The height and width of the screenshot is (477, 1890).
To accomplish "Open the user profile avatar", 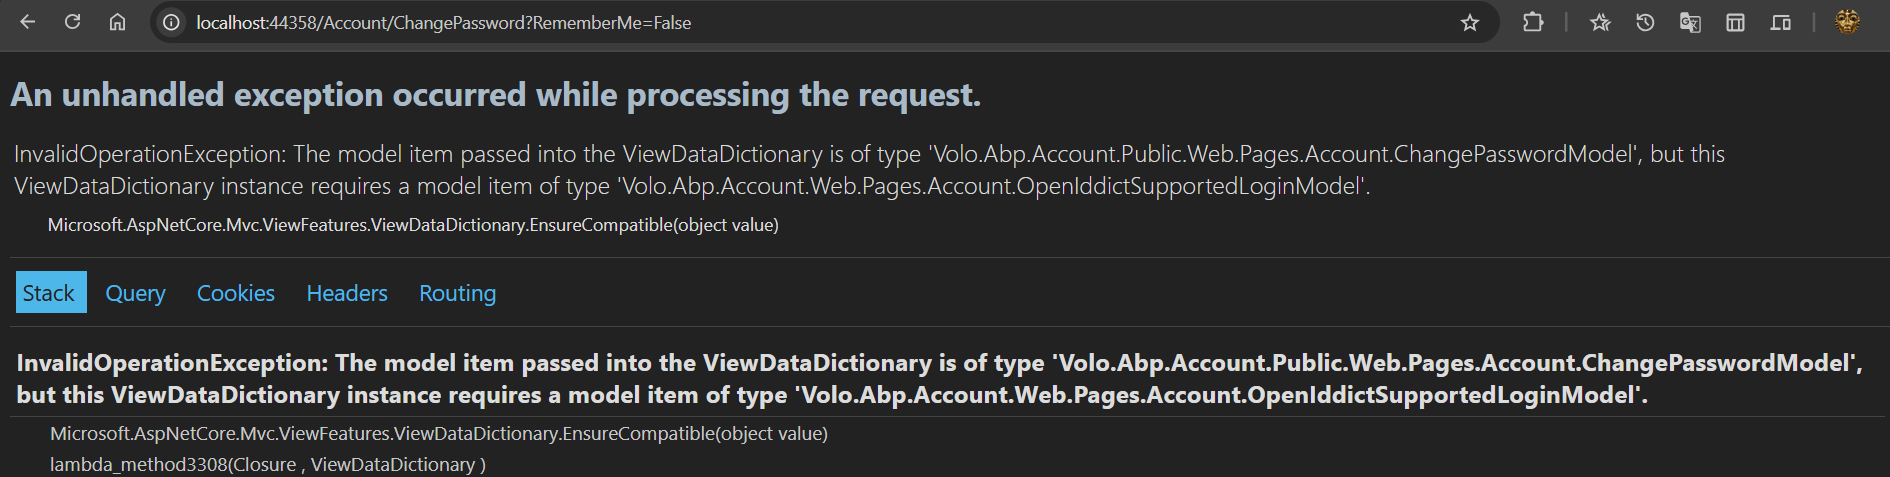I will pyautogui.click(x=1847, y=22).
